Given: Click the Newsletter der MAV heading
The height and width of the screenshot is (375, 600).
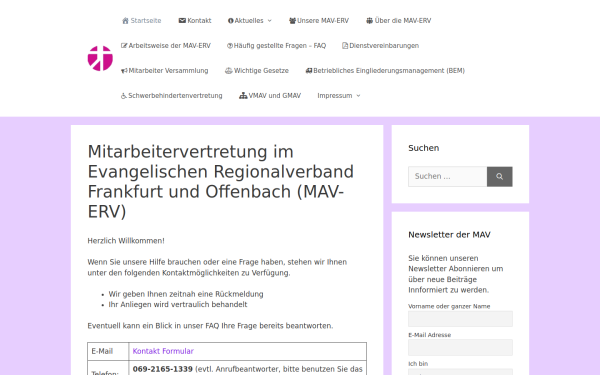Looking at the screenshot, I should pyautogui.click(x=449, y=235).
